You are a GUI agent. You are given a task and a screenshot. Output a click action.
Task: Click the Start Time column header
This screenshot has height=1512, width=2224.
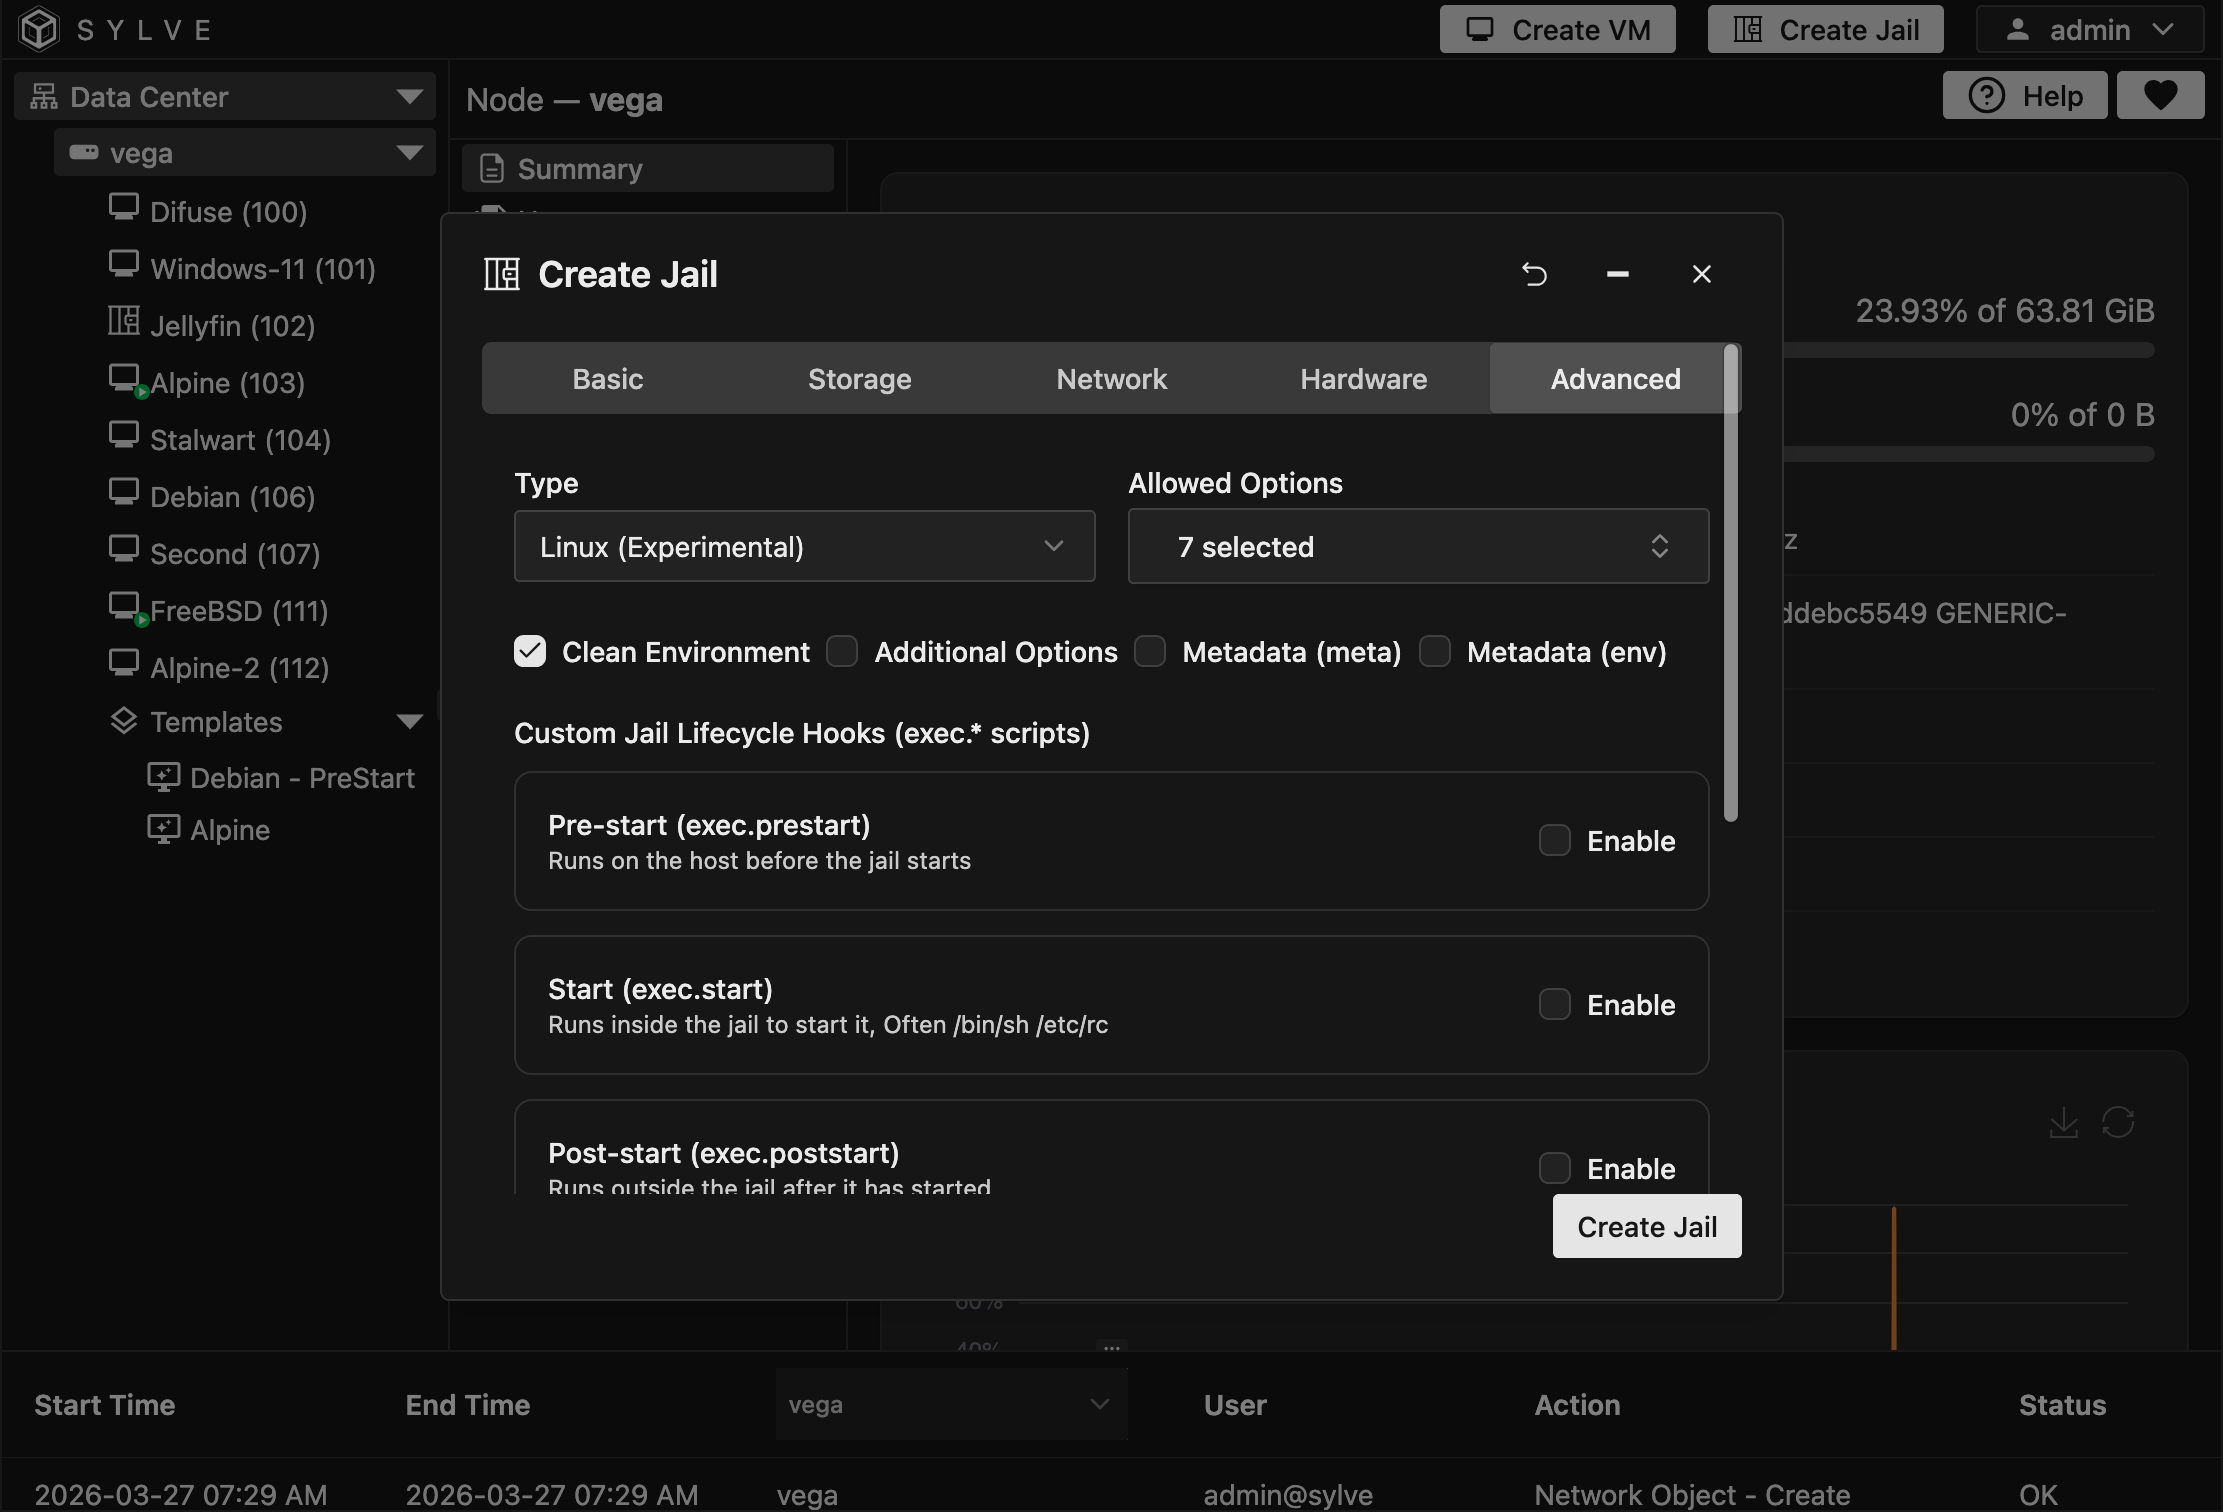point(105,1405)
